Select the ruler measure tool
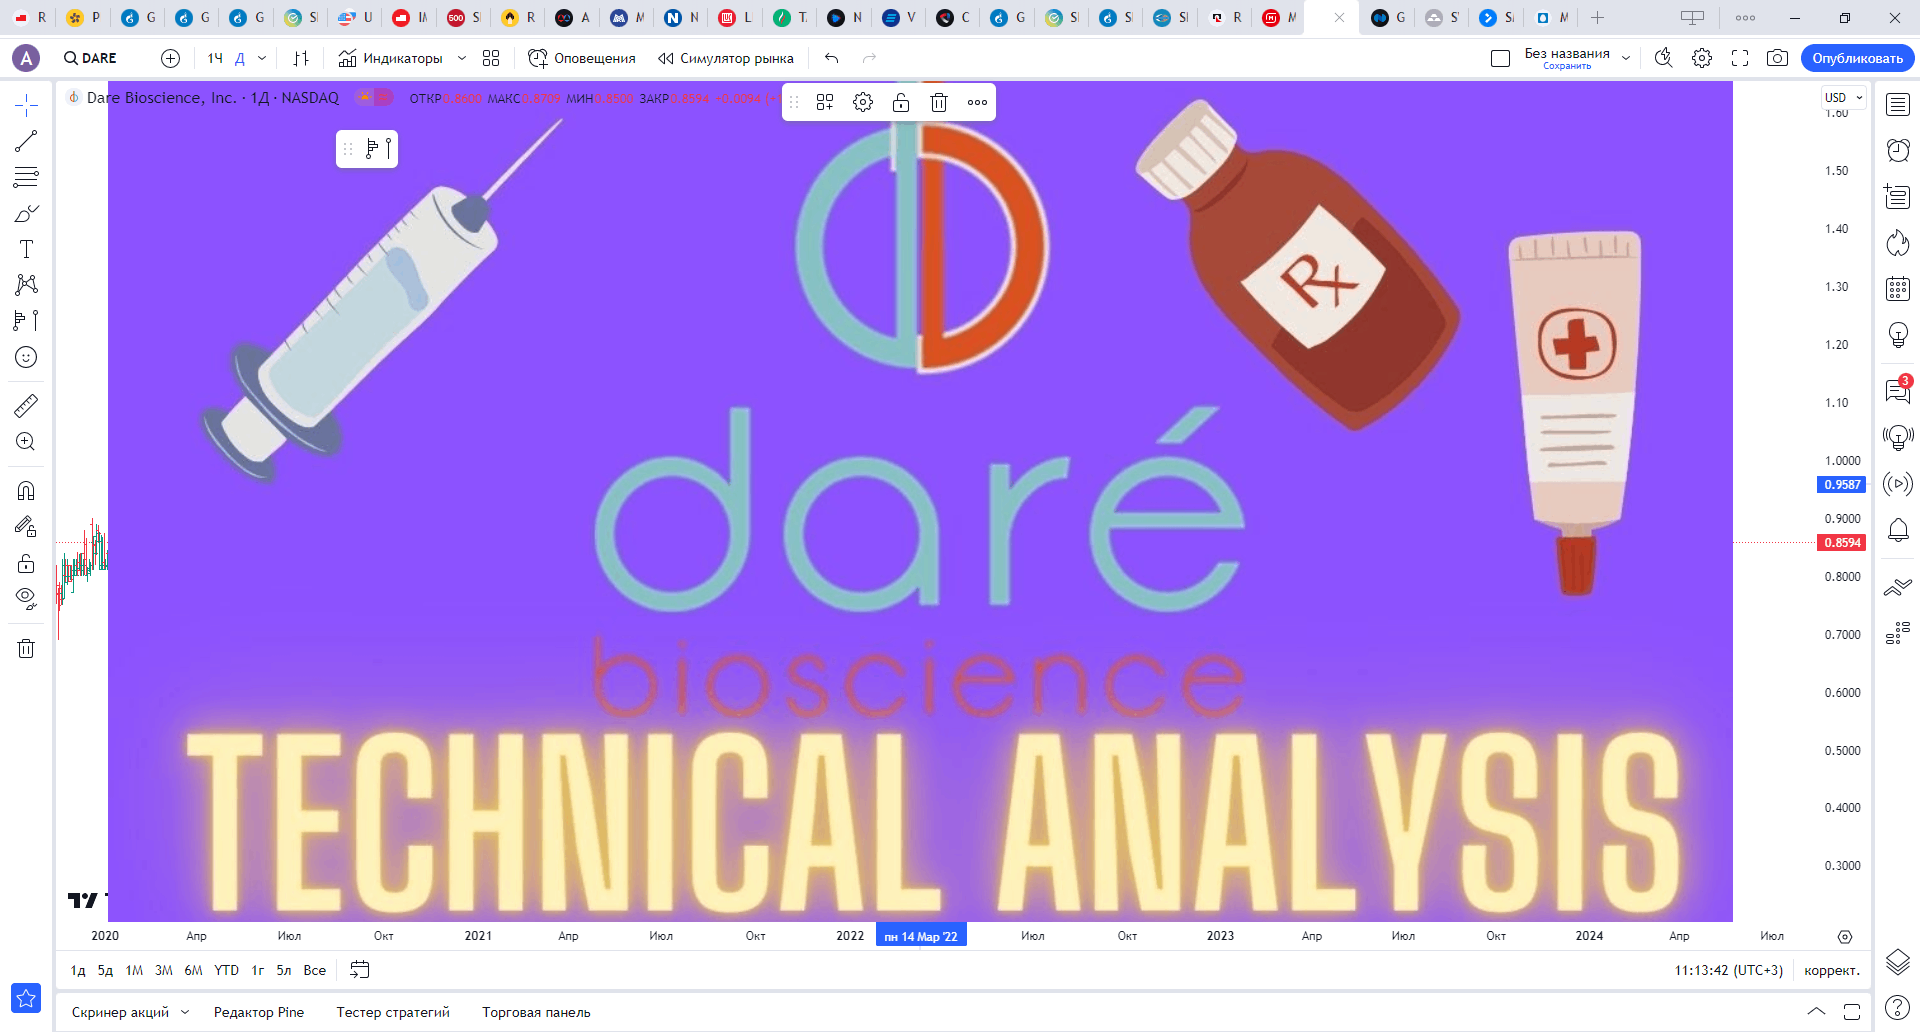 click(x=26, y=405)
